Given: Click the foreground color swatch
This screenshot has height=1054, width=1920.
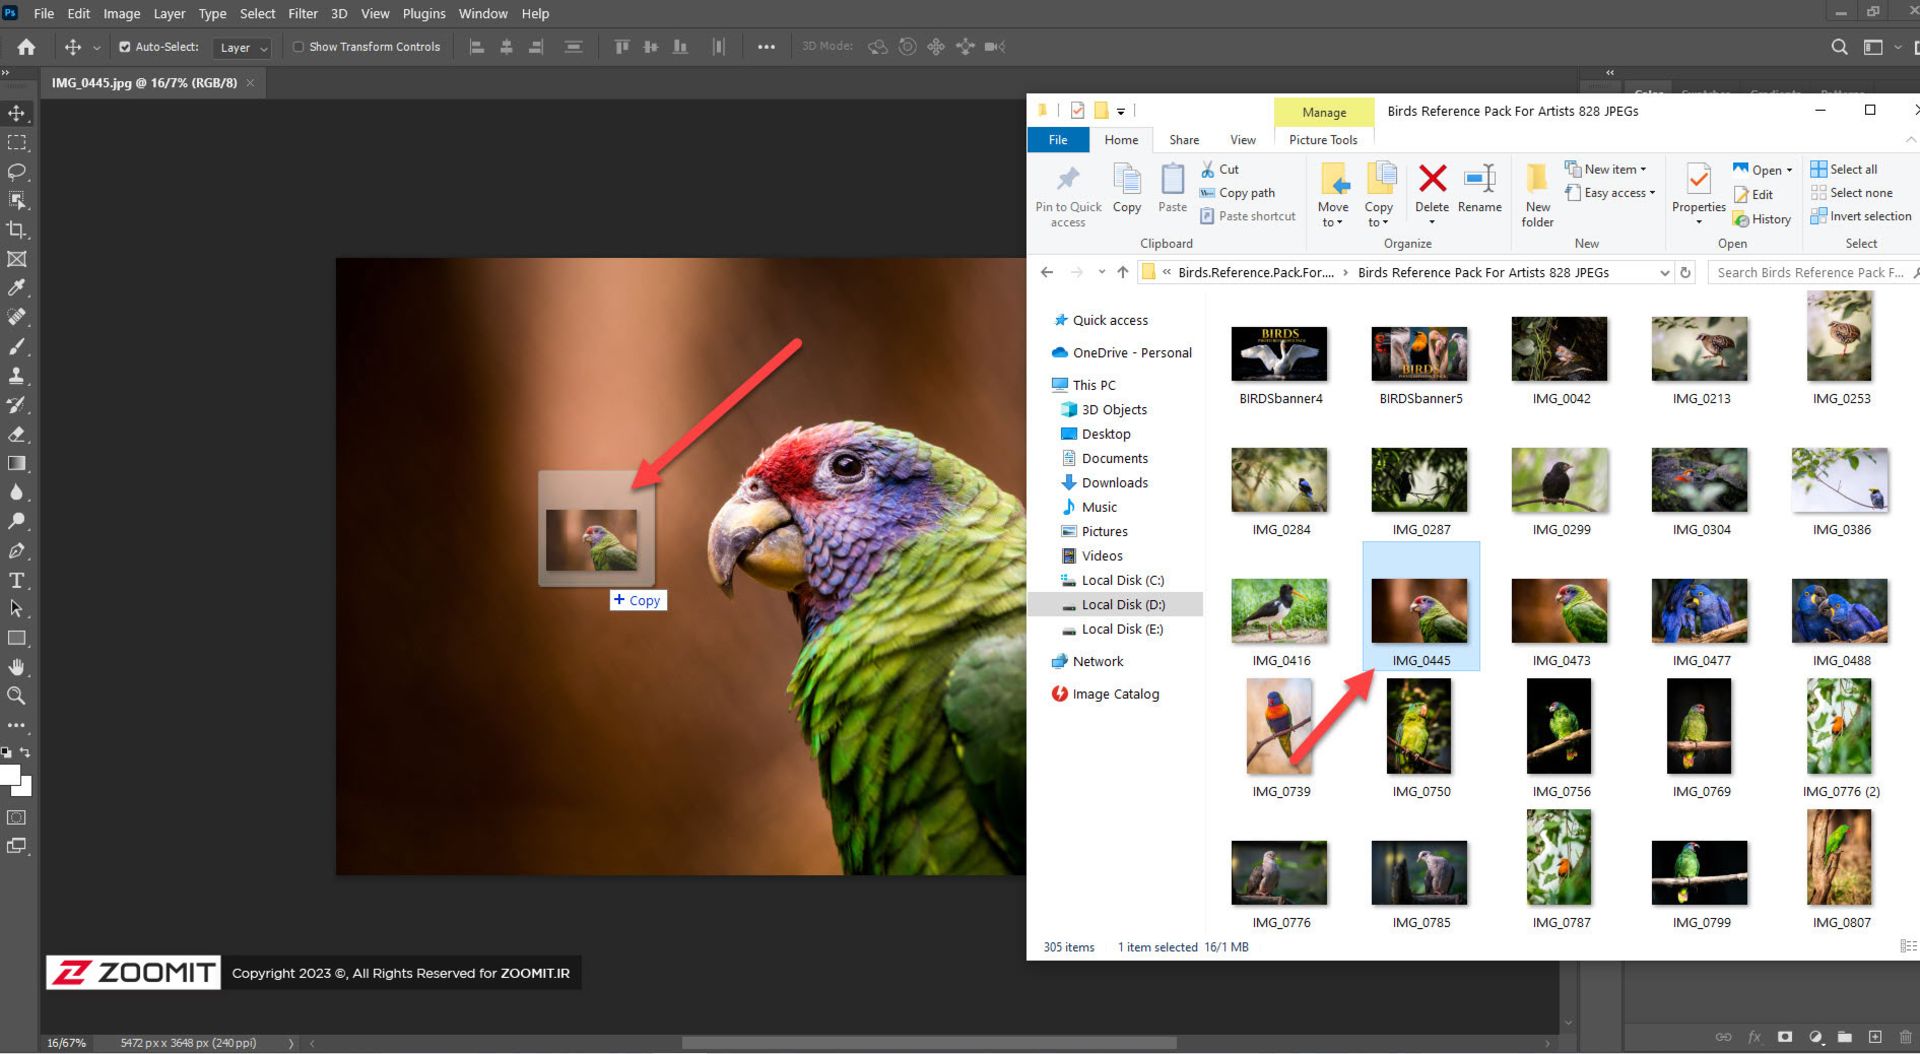Looking at the screenshot, I should 9,775.
